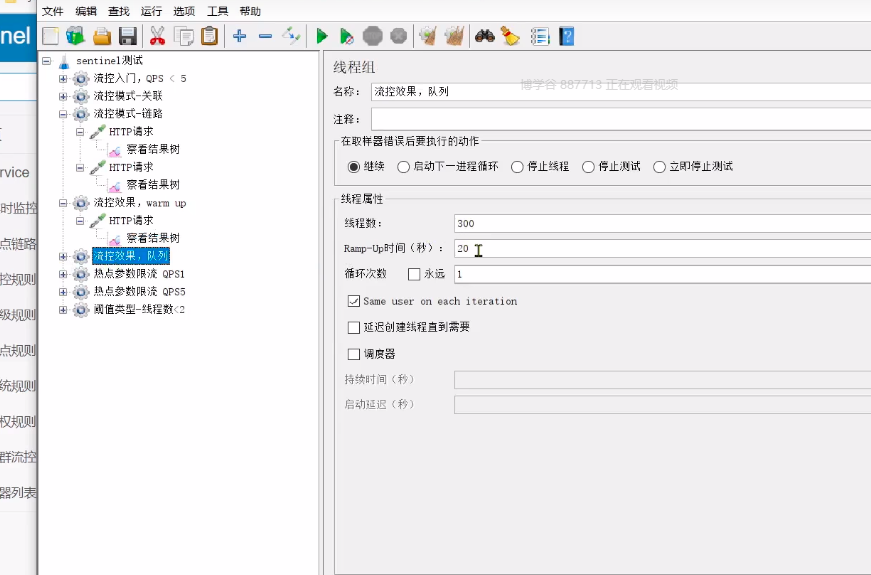This screenshot has width=871, height=575.
Task: Collapse 流控效果, warm up node
Action: [x=63, y=203]
